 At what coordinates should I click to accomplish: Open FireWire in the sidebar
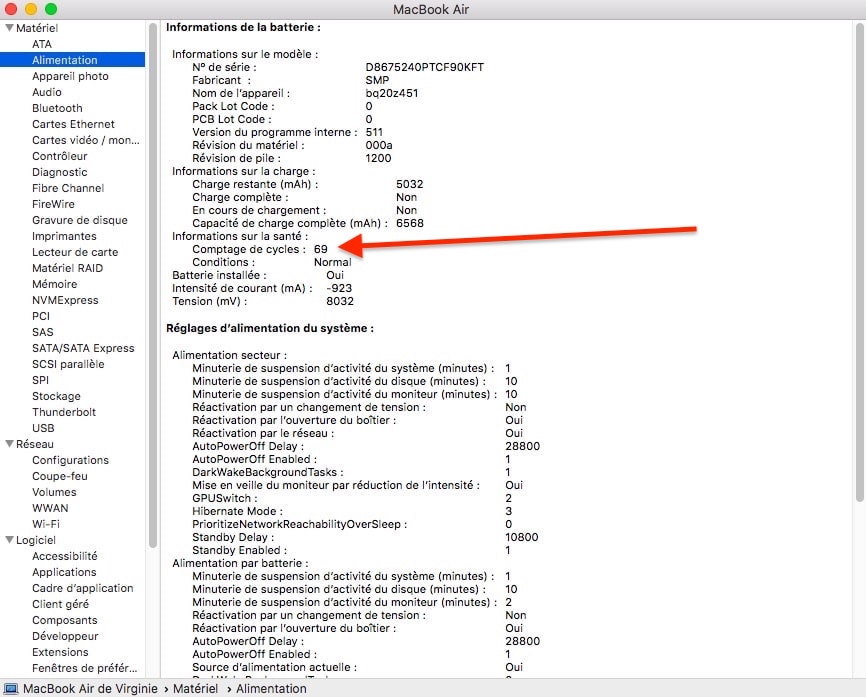tap(53, 204)
